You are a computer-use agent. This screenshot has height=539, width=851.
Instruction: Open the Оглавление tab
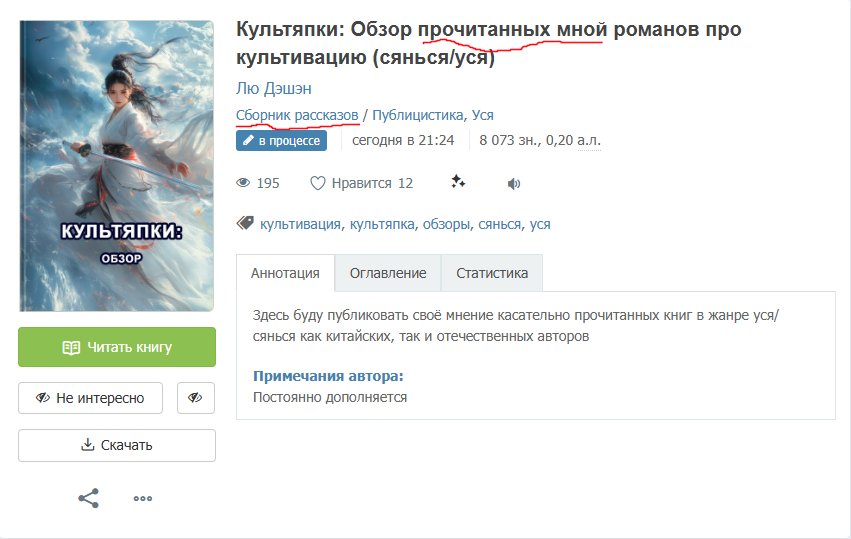pos(388,273)
